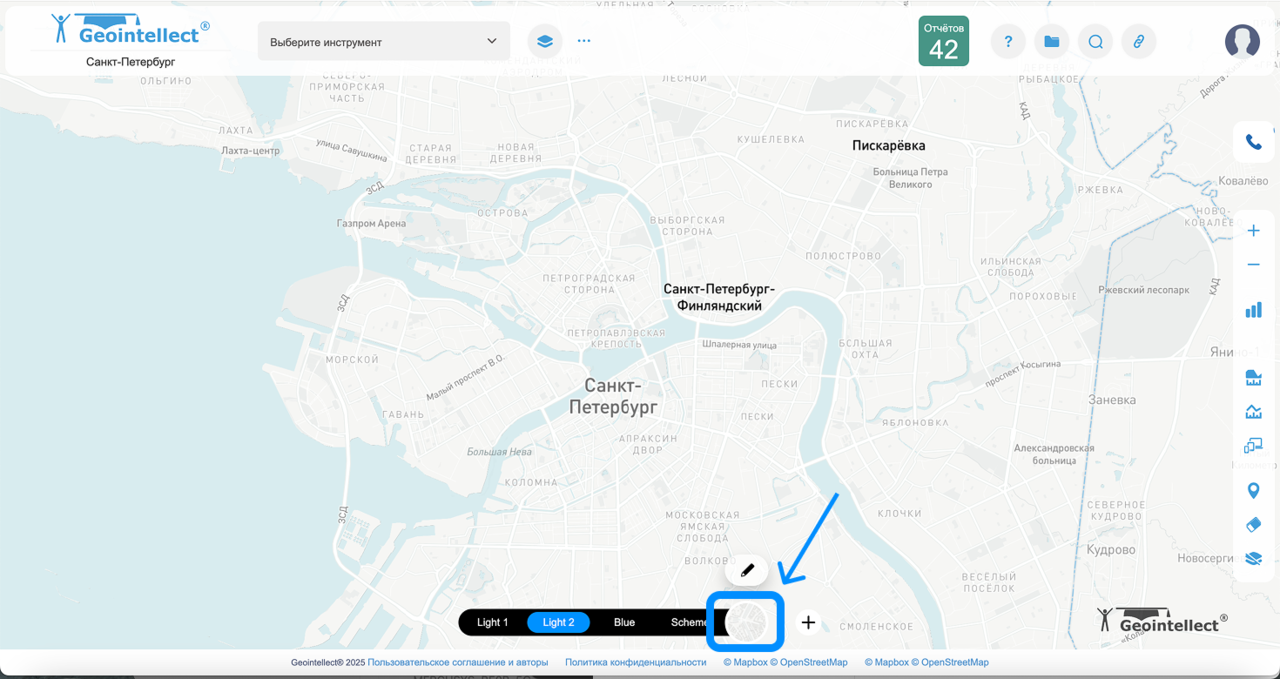1280x679 pixels.
Task: Open the help question mark icon
Action: [x=1008, y=42]
